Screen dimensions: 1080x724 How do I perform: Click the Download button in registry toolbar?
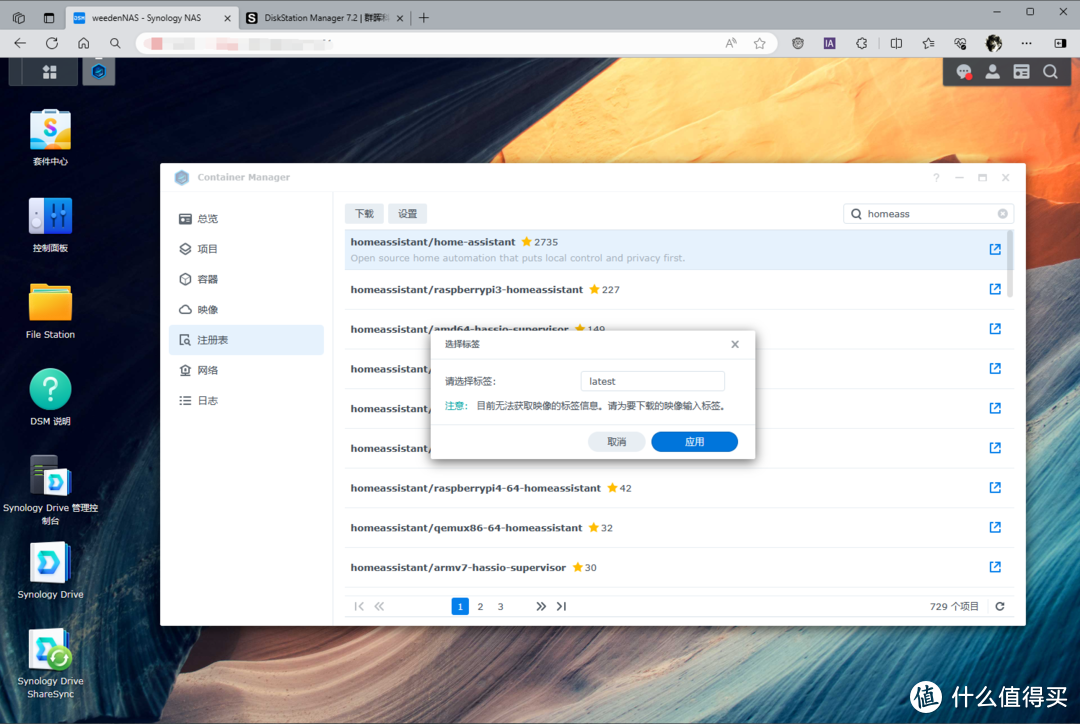coord(364,214)
